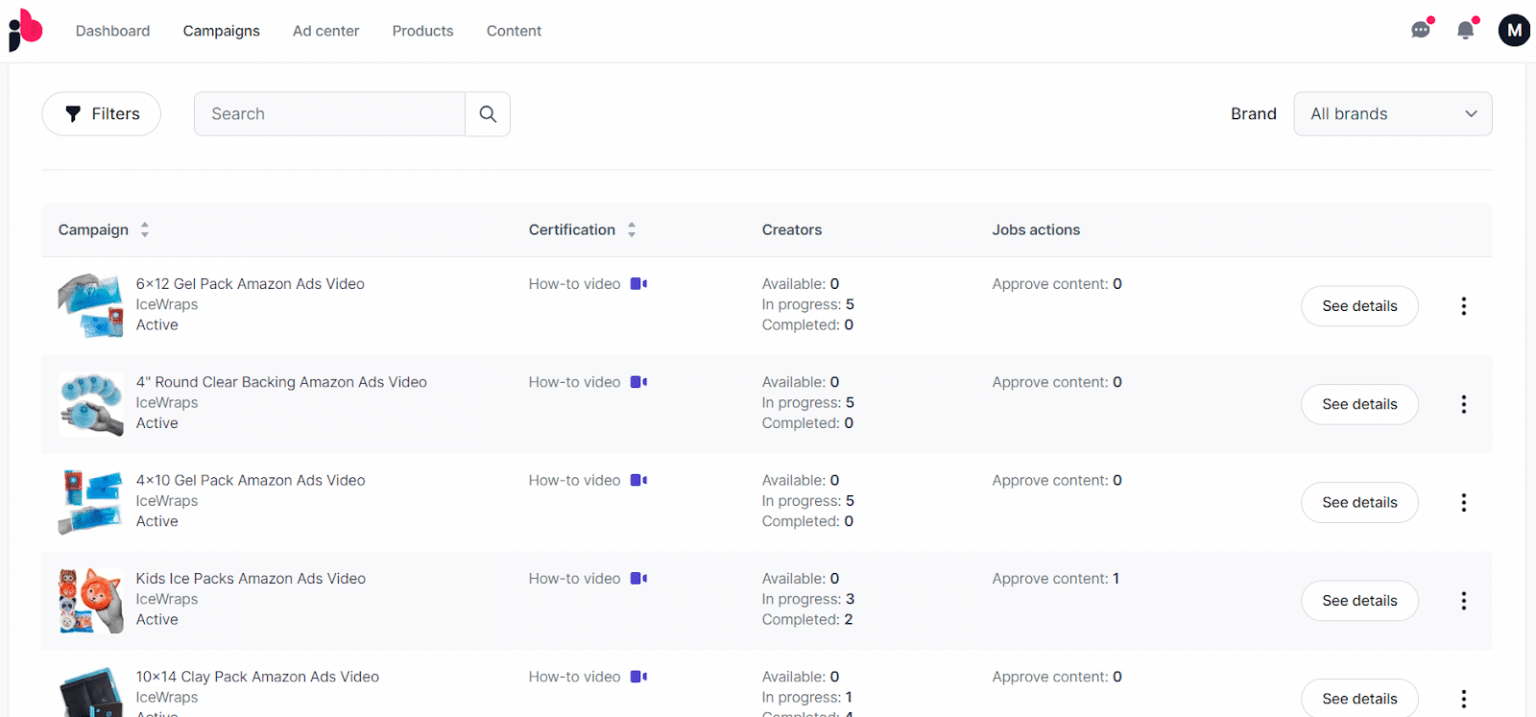1536x717 pixels.
Task: Sort the table by Campaign column
Action: pyautogui.click(x=144, y=229)
